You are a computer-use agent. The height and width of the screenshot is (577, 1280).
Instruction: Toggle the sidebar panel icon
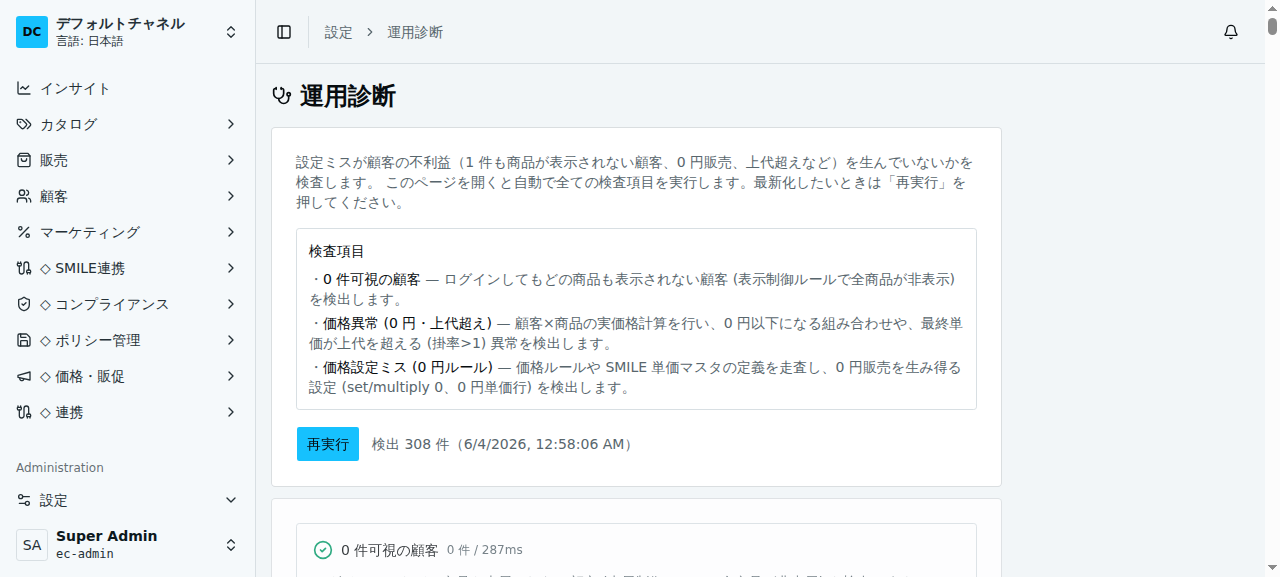(x=284, y=32)
